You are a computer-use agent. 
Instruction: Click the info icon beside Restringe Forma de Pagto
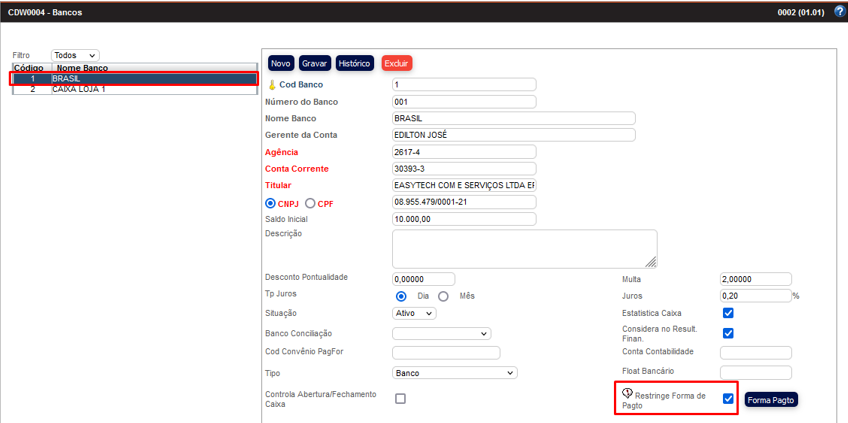[x=627, y=394]
